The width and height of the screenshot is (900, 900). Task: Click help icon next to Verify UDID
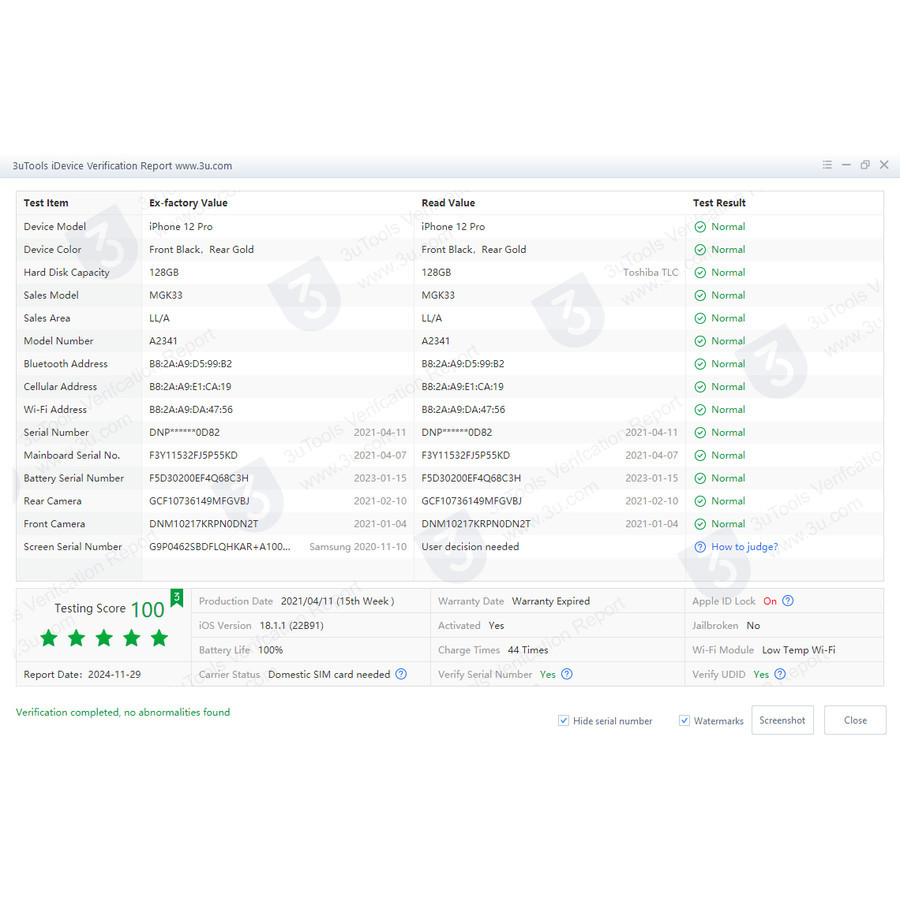pyautogui.click(x=779, y=674)
